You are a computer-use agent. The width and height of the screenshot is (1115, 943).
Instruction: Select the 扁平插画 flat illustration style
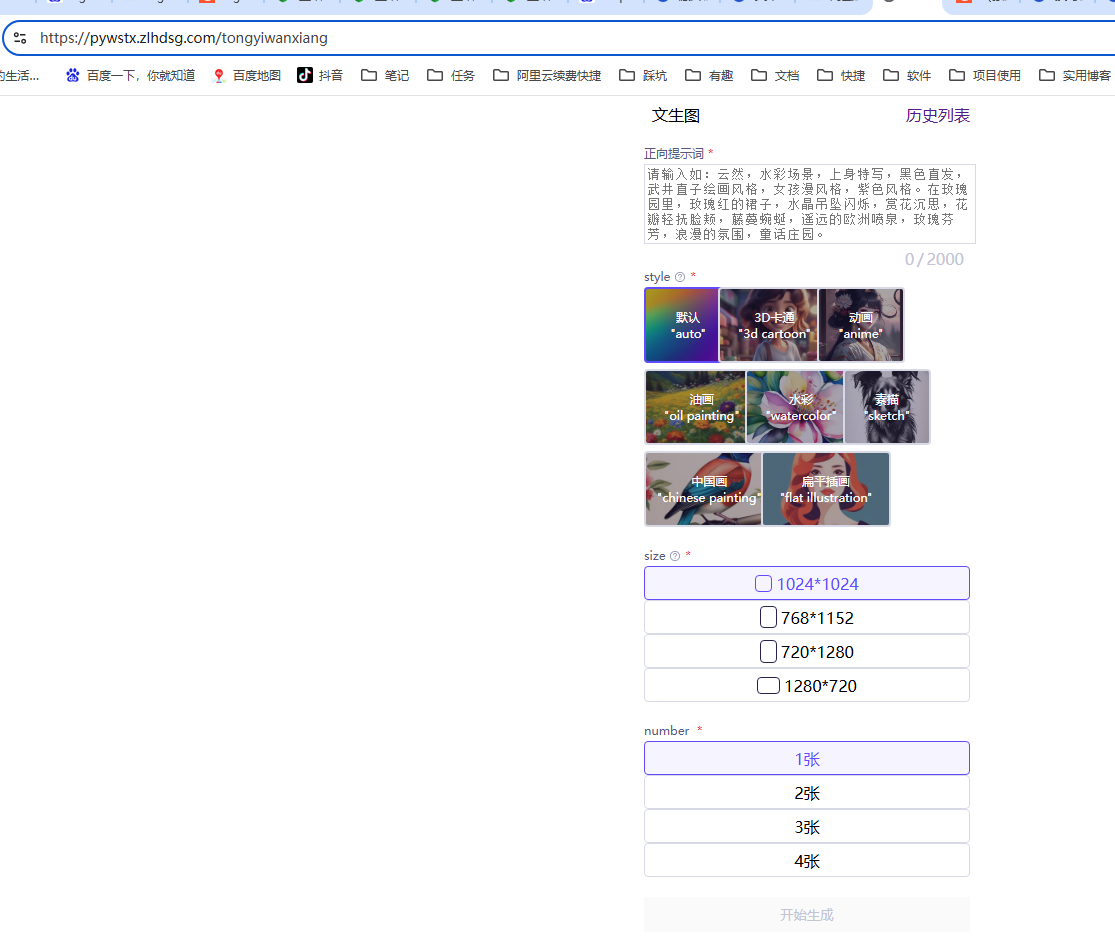[826, 489]
